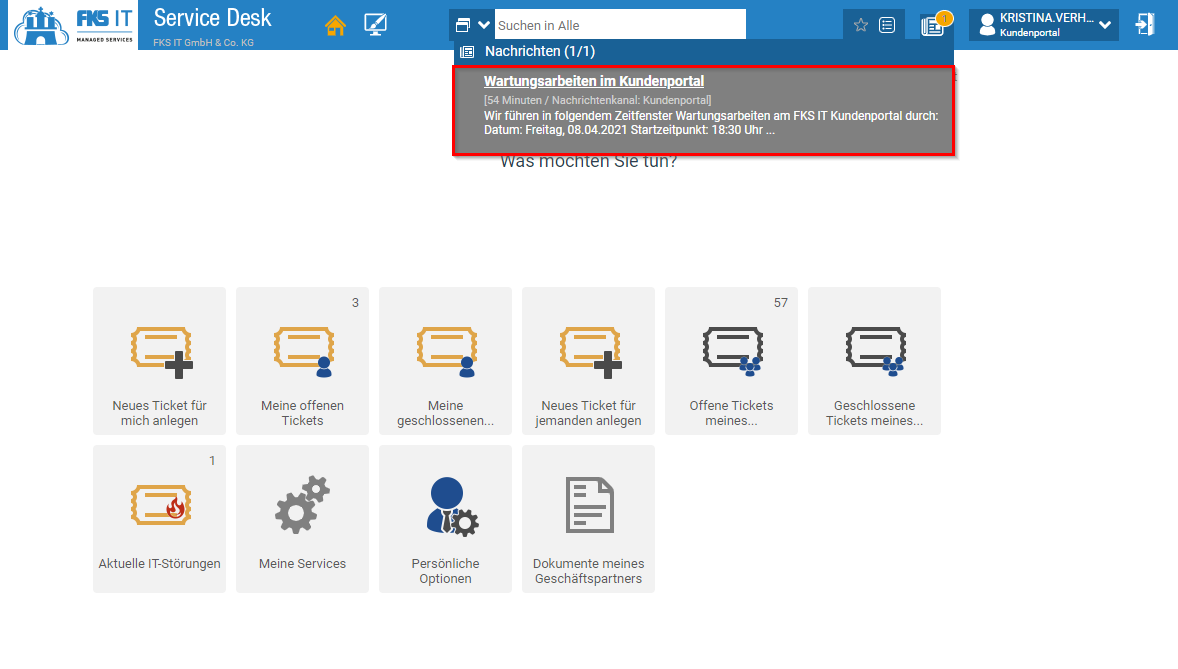Click the orange home icon
This screenshot has height=669, width=1178.
pos(335,26)
